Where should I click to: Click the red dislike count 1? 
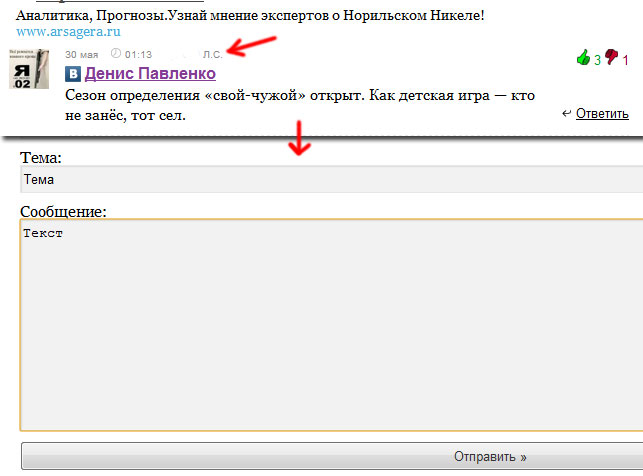coord(625,60)
